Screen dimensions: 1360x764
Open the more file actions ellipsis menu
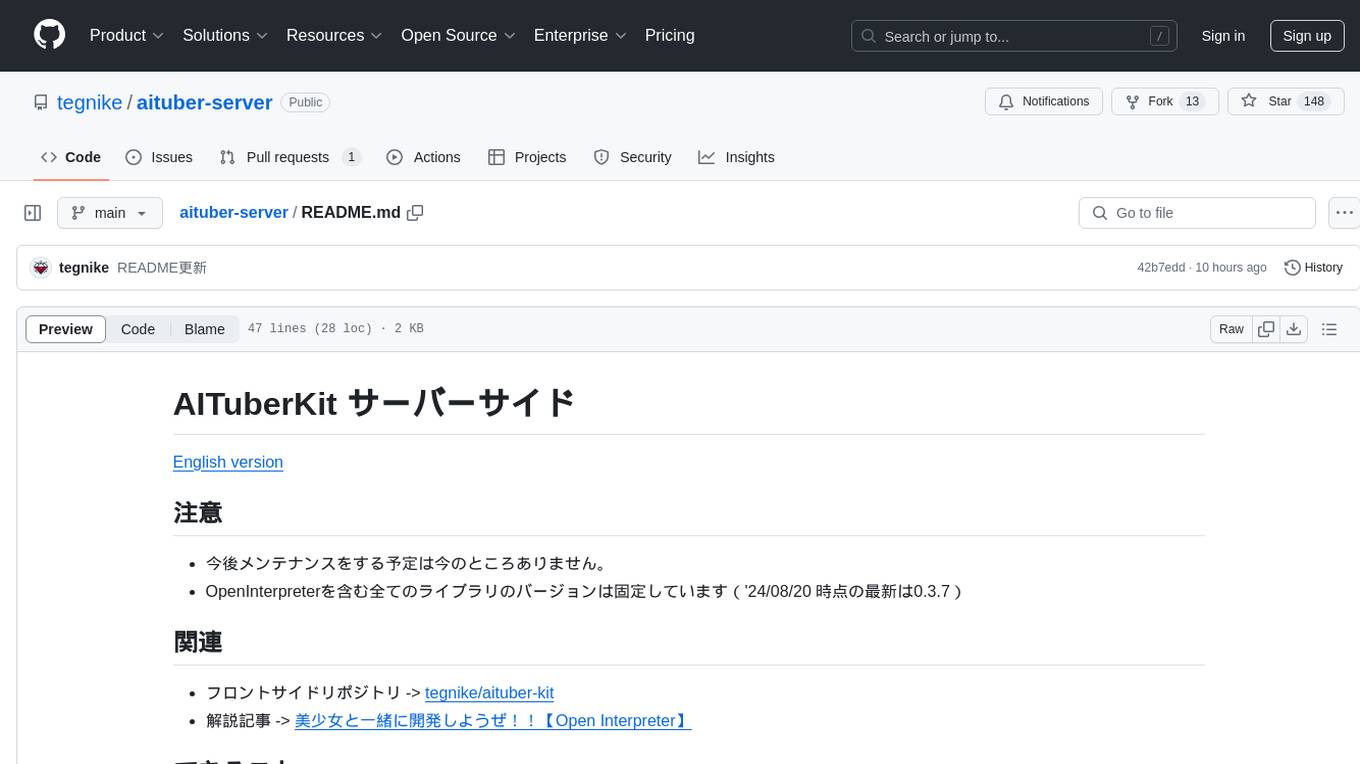[1344, 213]
